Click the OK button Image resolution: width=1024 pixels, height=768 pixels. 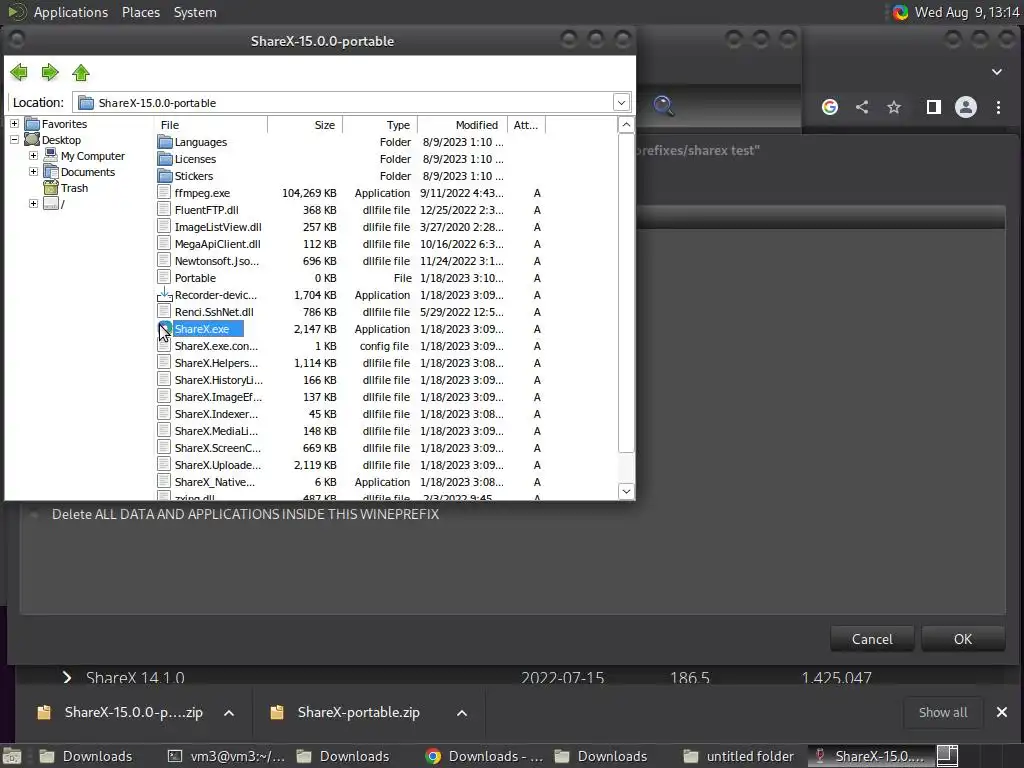[x=963, y=639]
